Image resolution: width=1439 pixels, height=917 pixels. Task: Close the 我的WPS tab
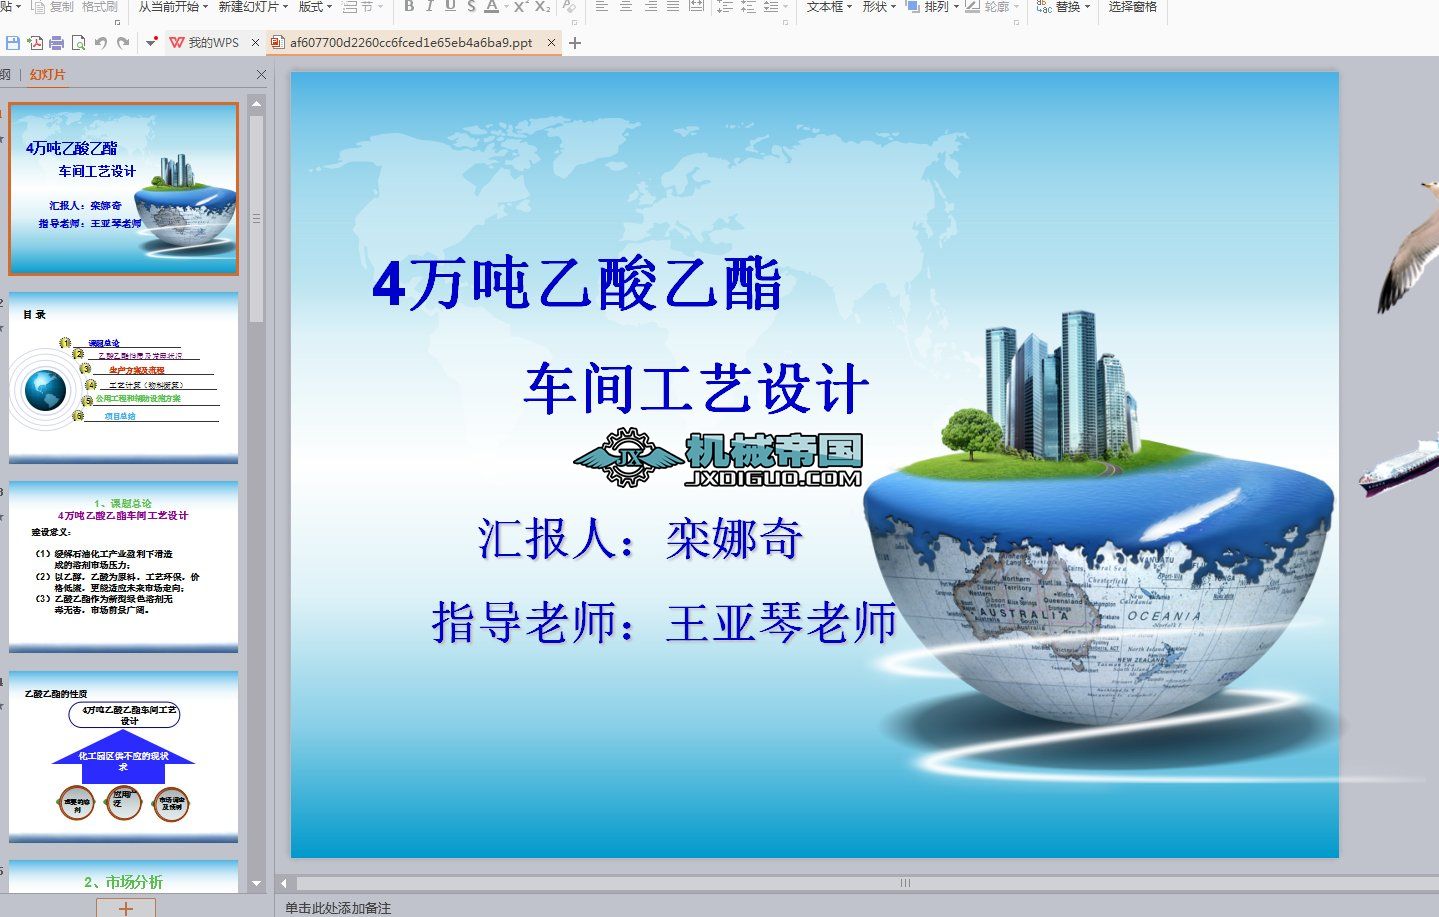(255, 43)
